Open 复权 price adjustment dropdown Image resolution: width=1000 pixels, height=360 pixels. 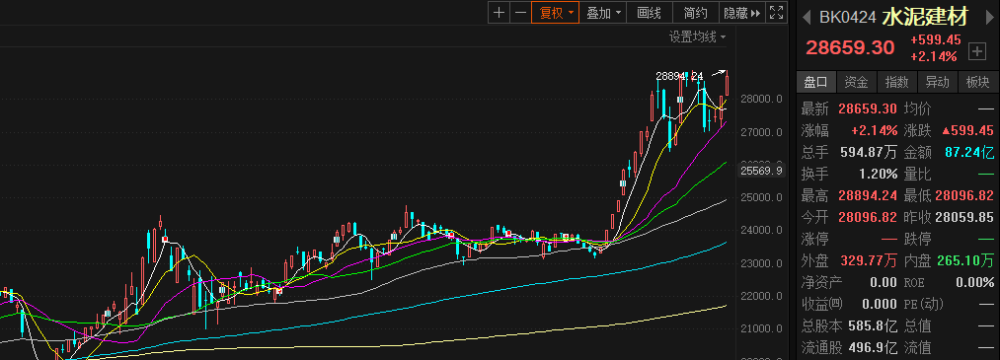tap(555, 13)
